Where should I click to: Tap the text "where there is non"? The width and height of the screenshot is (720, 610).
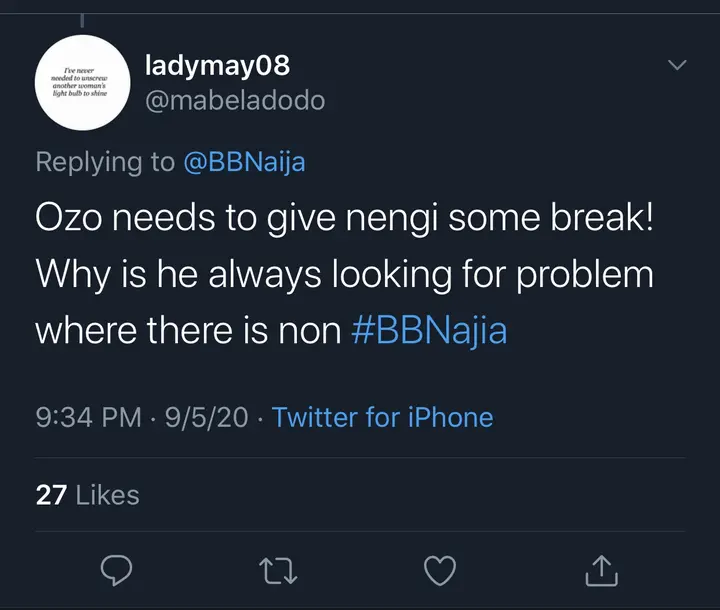(x=188, y=329)
